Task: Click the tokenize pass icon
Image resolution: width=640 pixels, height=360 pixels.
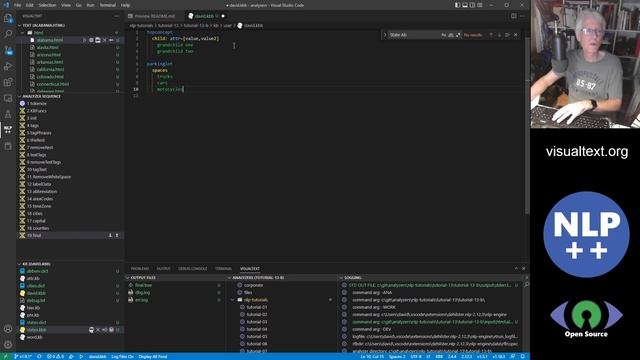Action: (x=22, y=104)
